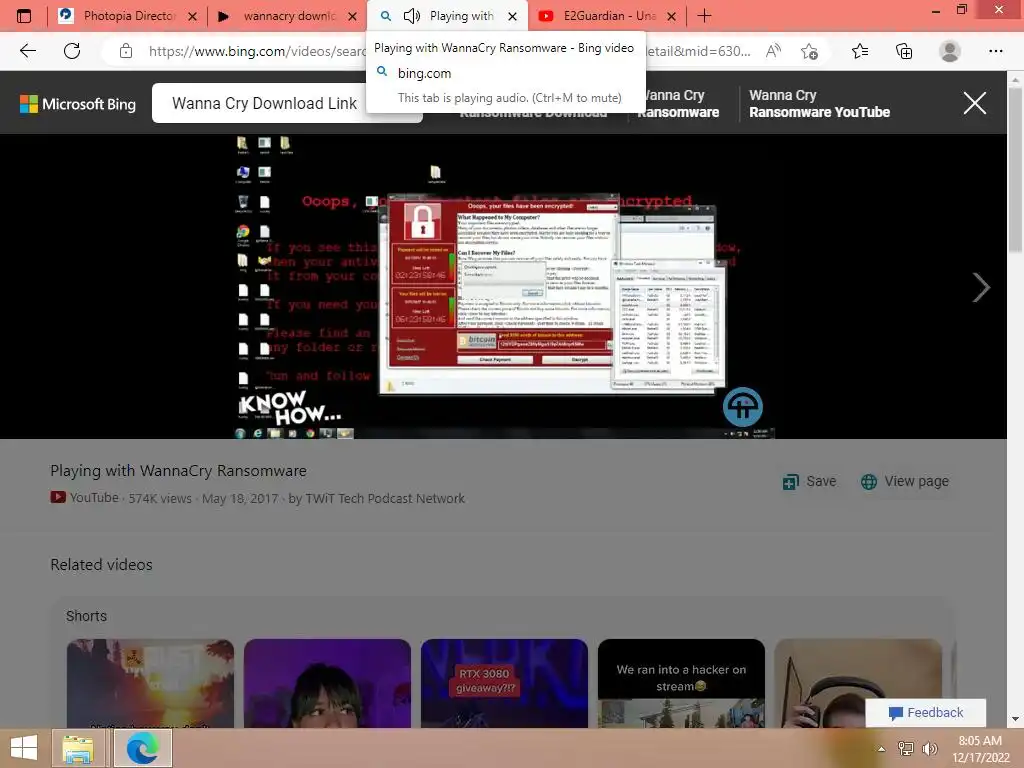Open the Favorites list
This screenshot has width=1024, height=768.
click(x=859, y=51)
